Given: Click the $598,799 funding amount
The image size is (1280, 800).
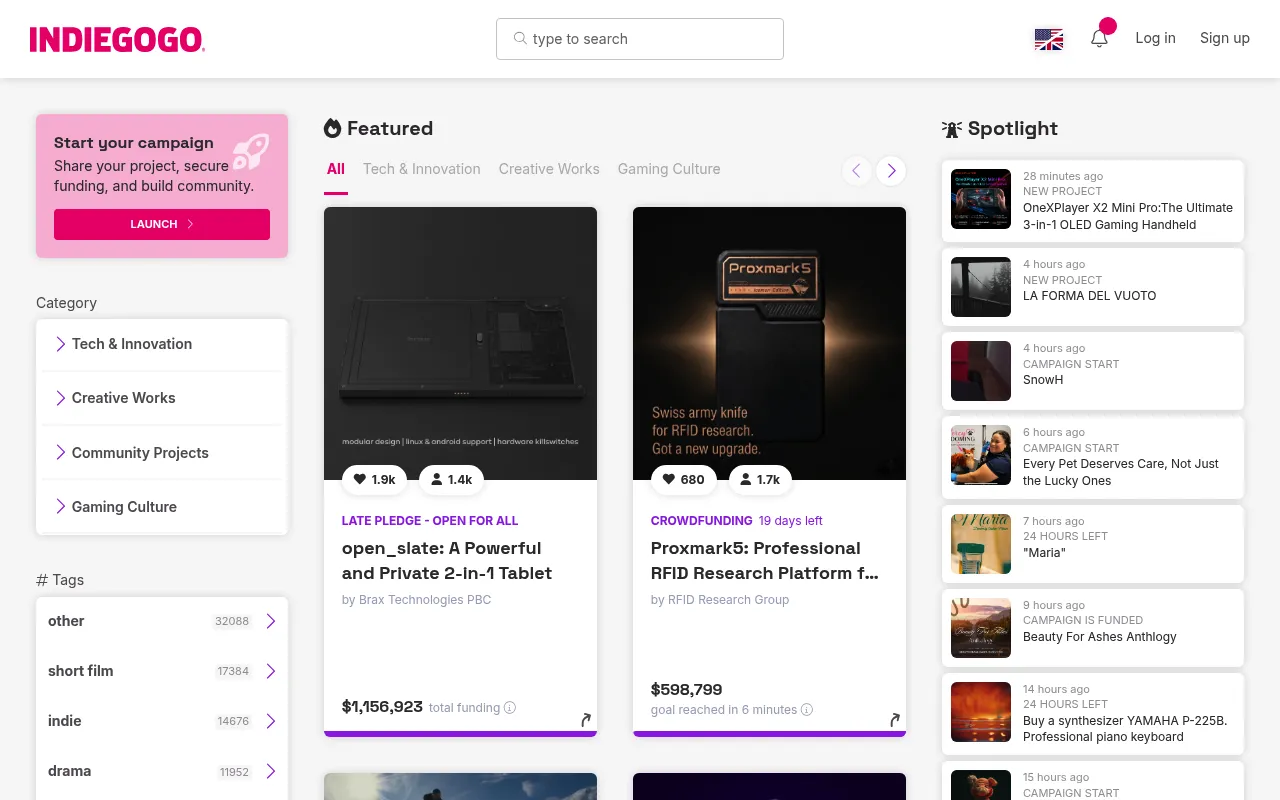Looking at the screenshot, I should [686, 690].
